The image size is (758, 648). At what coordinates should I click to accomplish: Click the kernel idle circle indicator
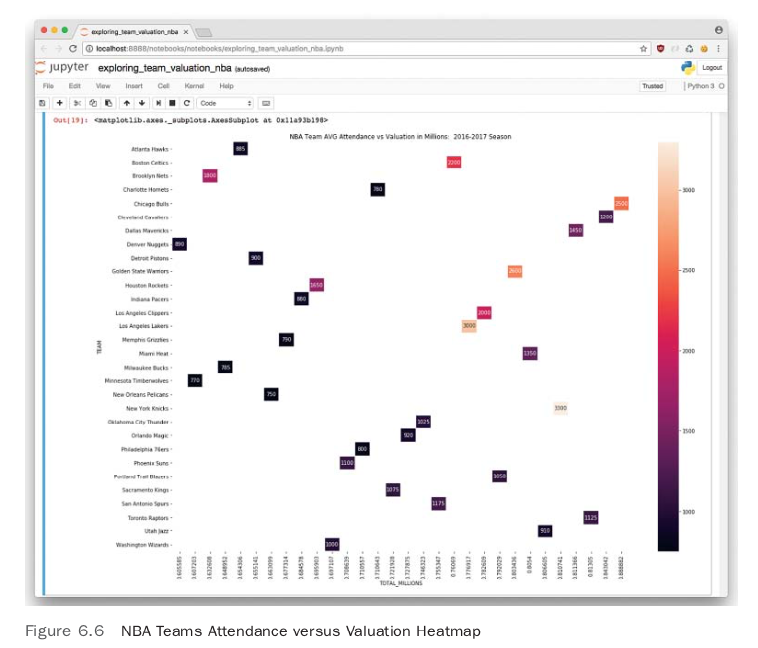(x=721, y=86)
